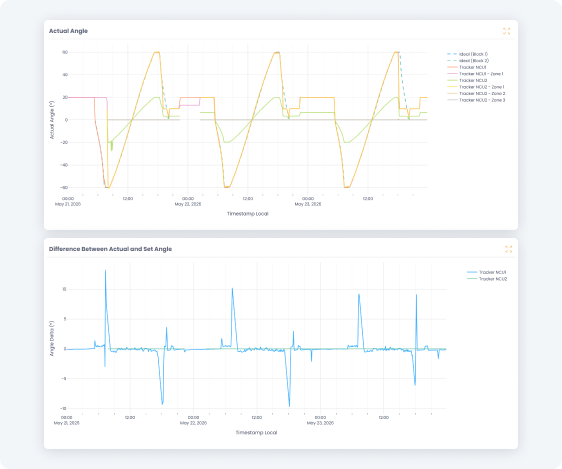Toggle Tracker NCU1 in the Difference chart legend
The height and width of the screenshot is (469, 562).
click(x=487, y=272)
